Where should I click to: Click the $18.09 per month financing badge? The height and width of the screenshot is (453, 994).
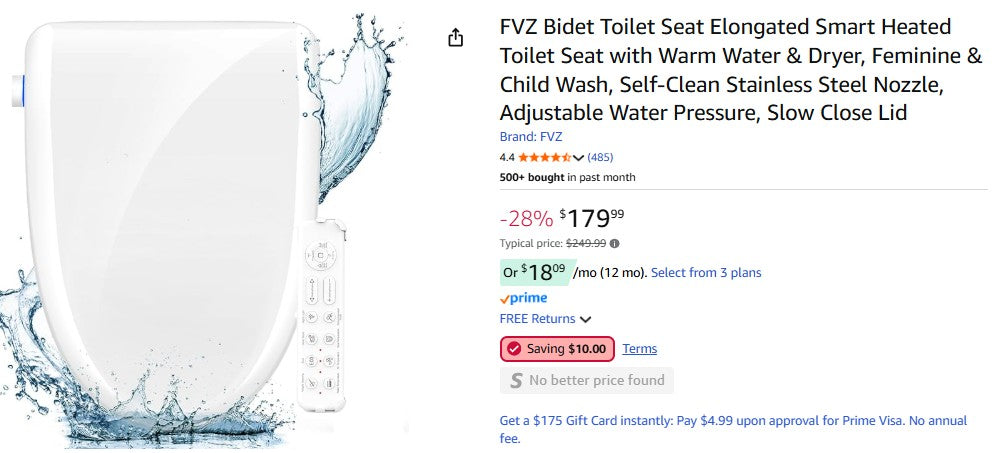coord(535,271)
